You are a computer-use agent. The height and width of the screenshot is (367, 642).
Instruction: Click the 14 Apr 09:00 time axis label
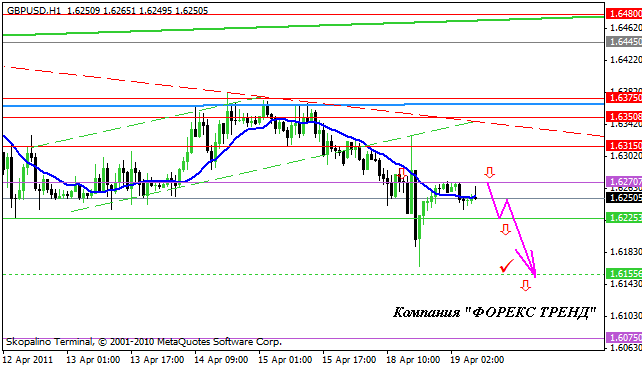click(x=221, y=360)
